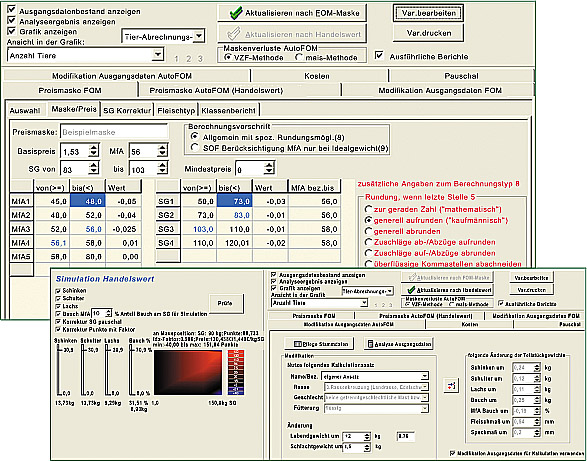The height and width of the screenshot is (461, 587).
Task: Choose generell aufrunden (kaufmännisch) rounding
Action: 368,220
